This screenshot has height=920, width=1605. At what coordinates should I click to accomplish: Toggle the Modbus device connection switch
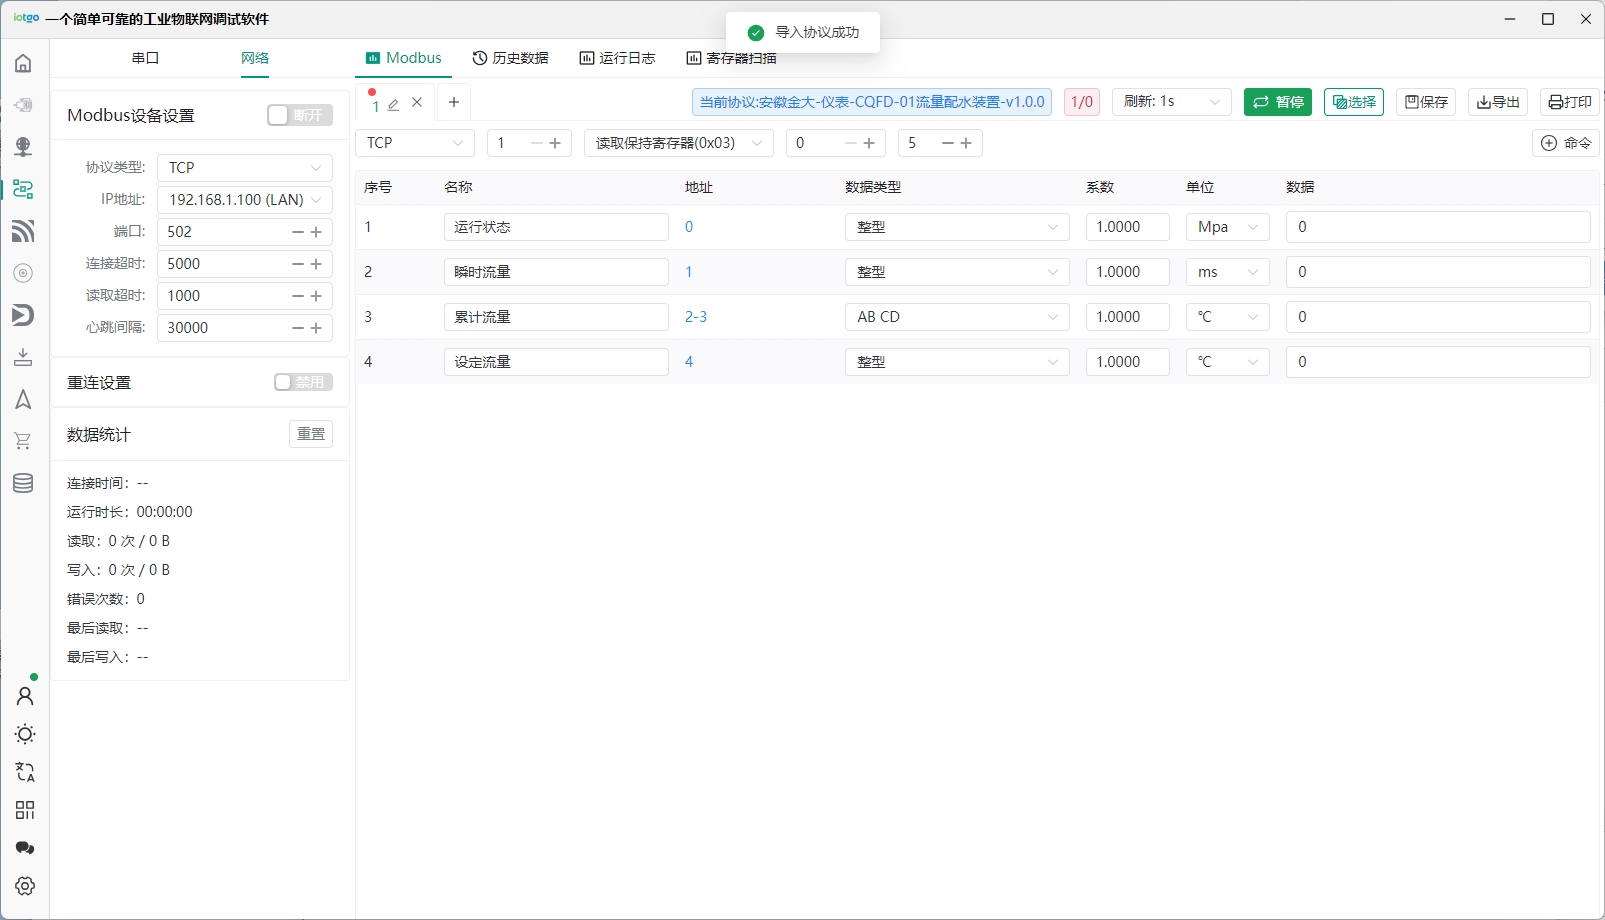point(299,115)
